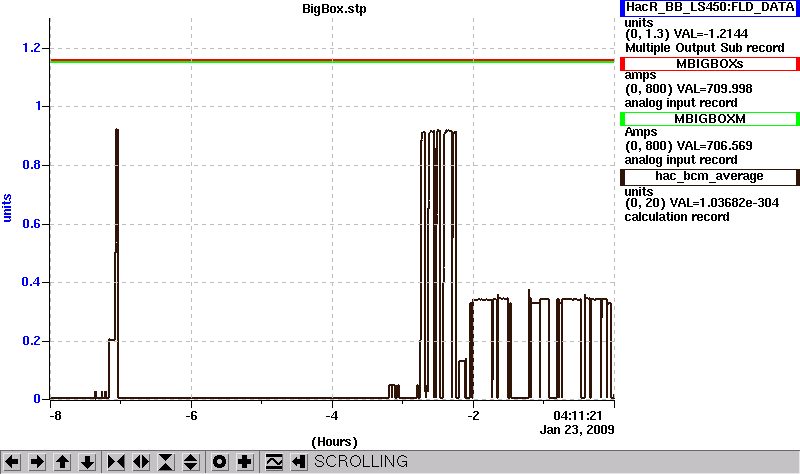This screenshot has height=474, width=800.
Task: Click the return-arrow scroll mode icon
Action: 299,462
